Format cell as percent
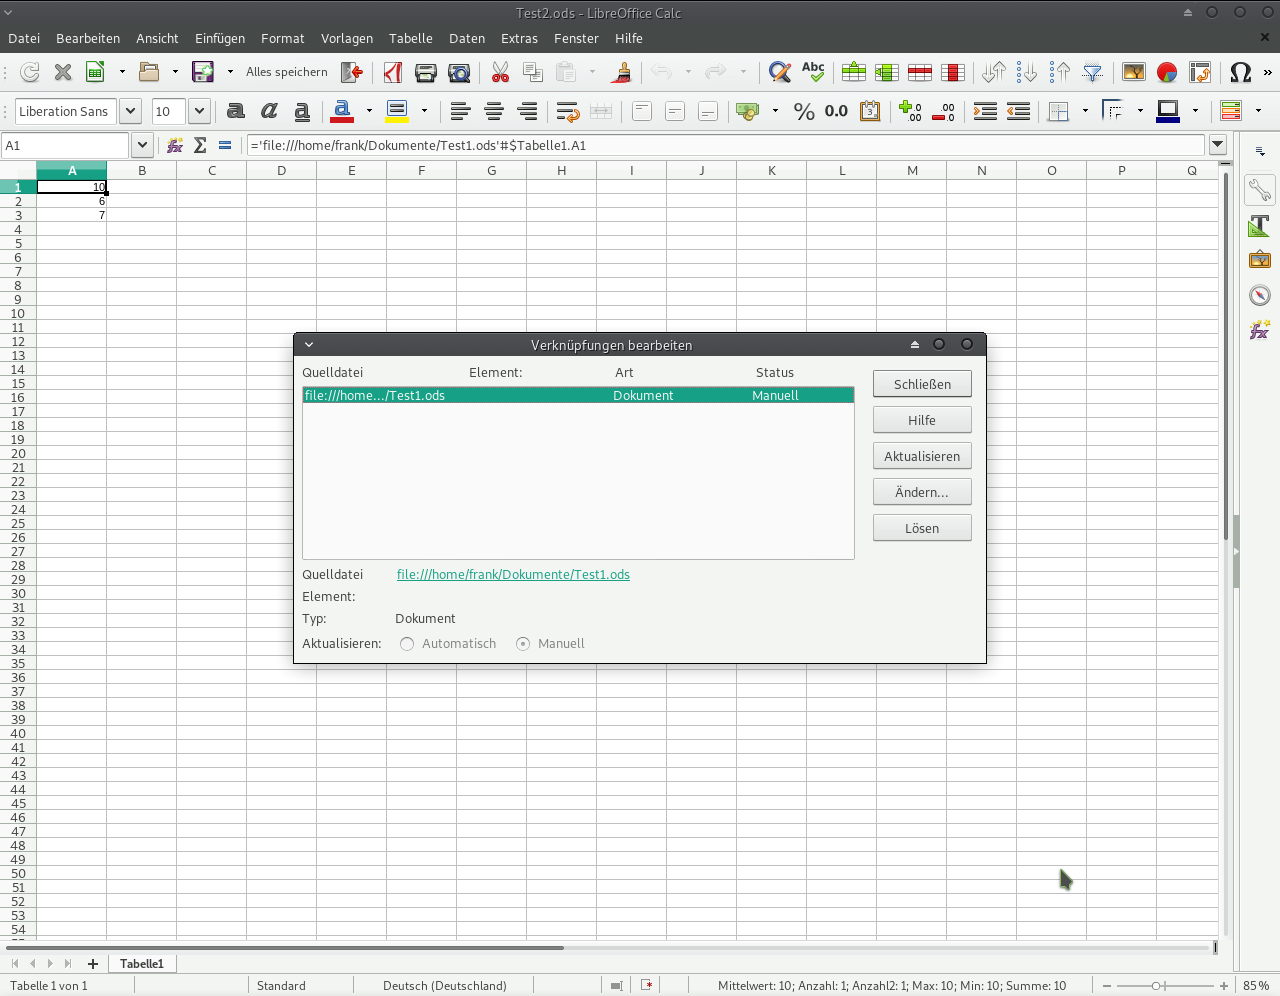 point(804,111)
